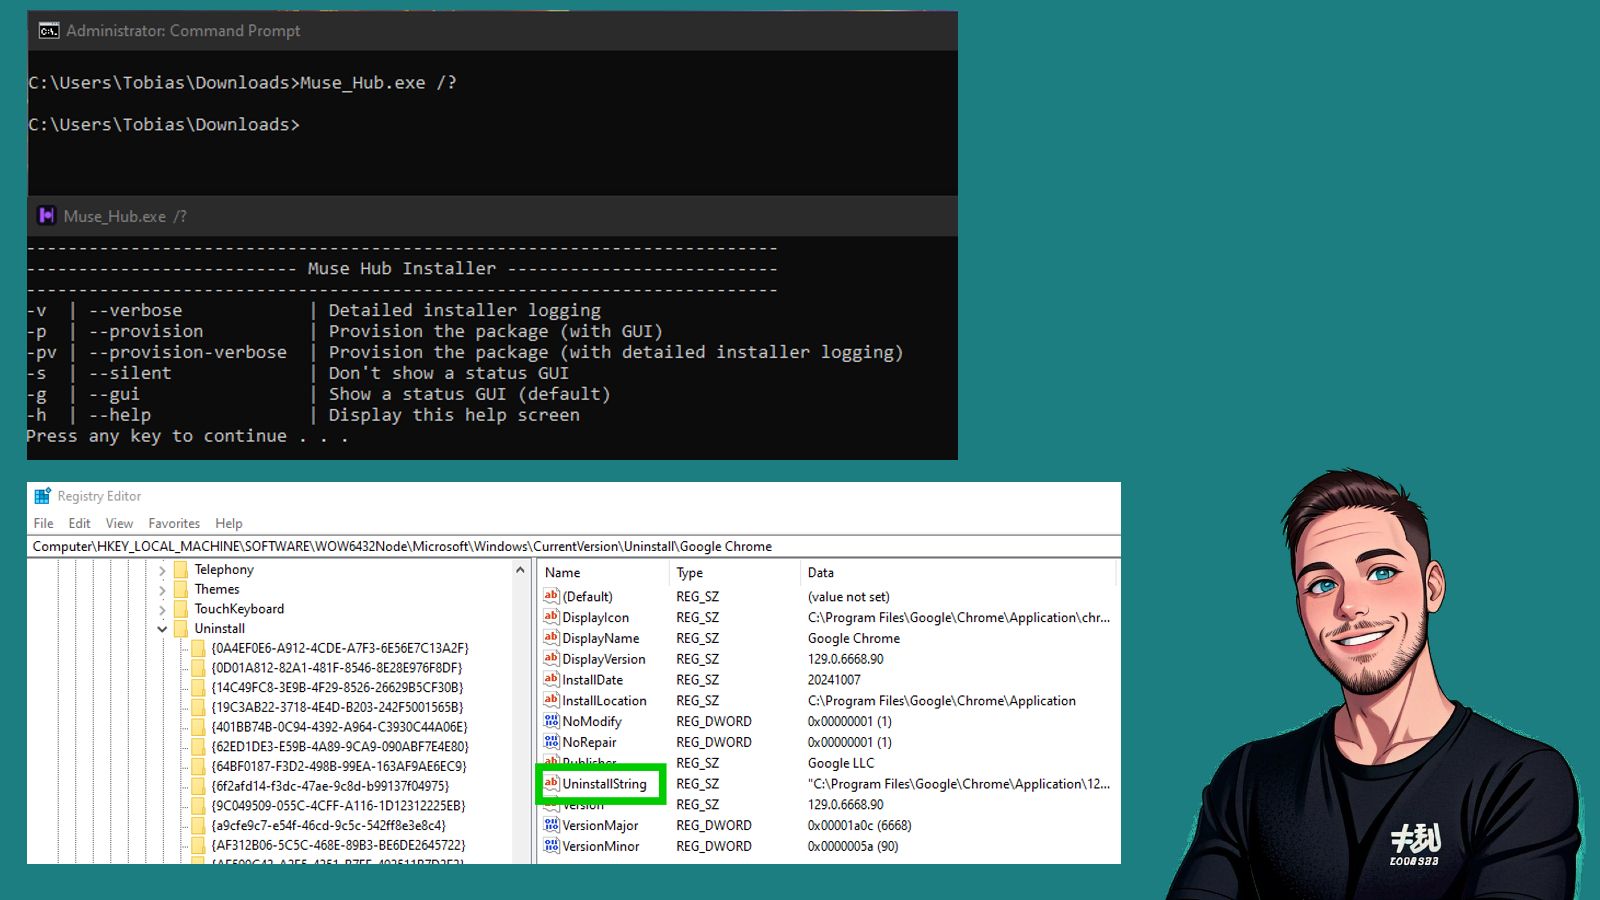Screen dimensions: 1600x900
Task: Select the Uninstall key label
Action: click(x=219, y=628)
